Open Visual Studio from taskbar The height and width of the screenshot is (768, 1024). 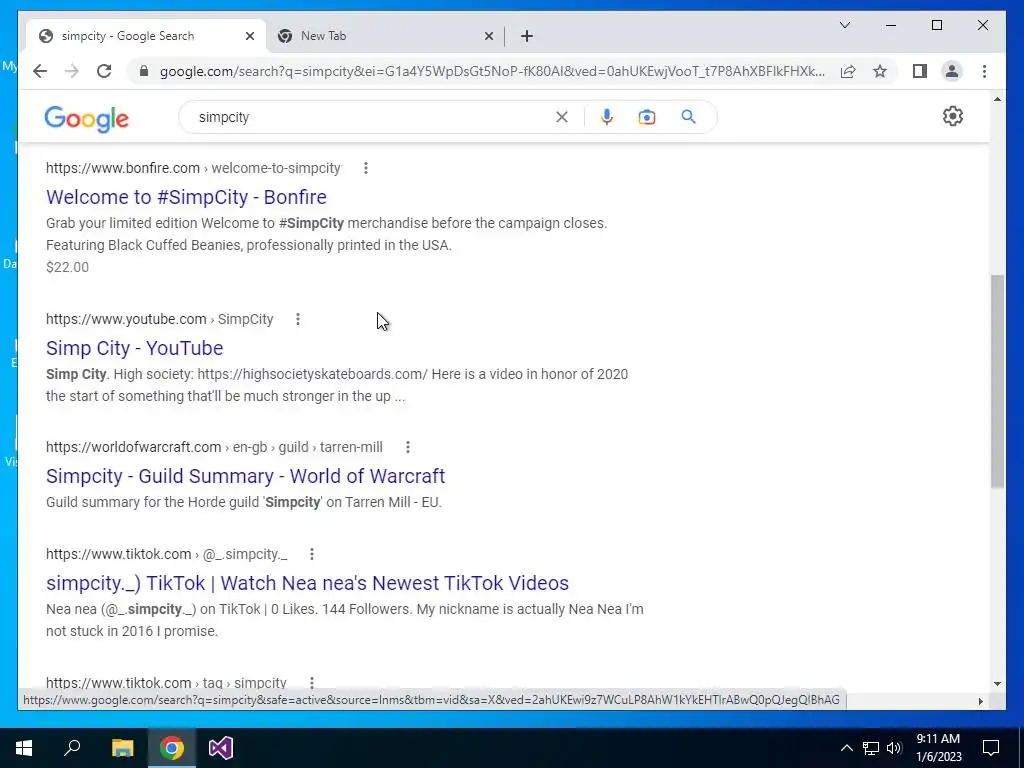pyautogui.click(x=221, y=748)
